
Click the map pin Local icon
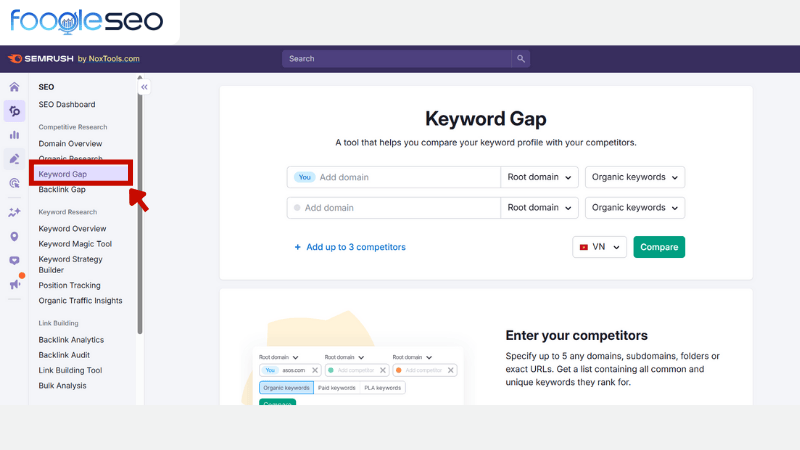coord(14,237)
